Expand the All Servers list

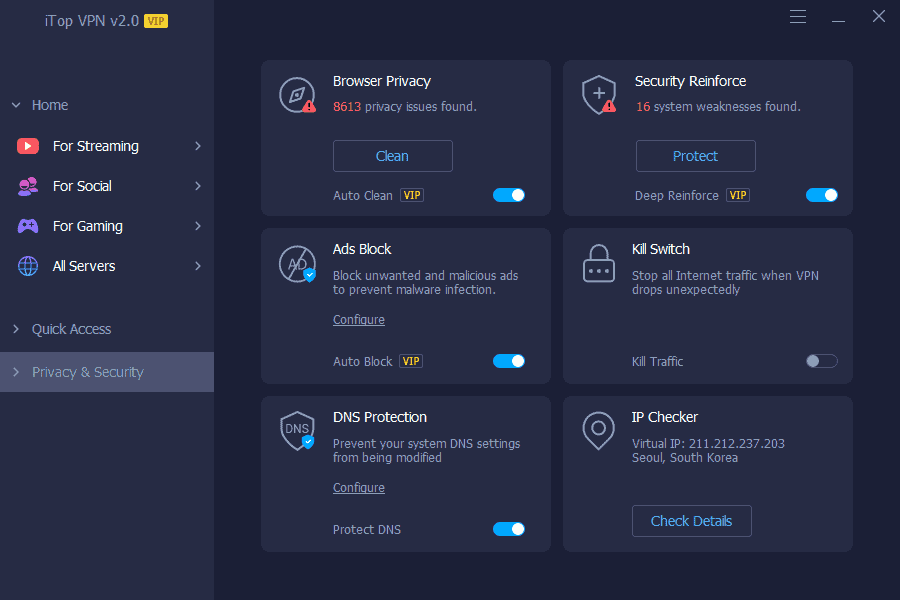[x=108, y=265]
